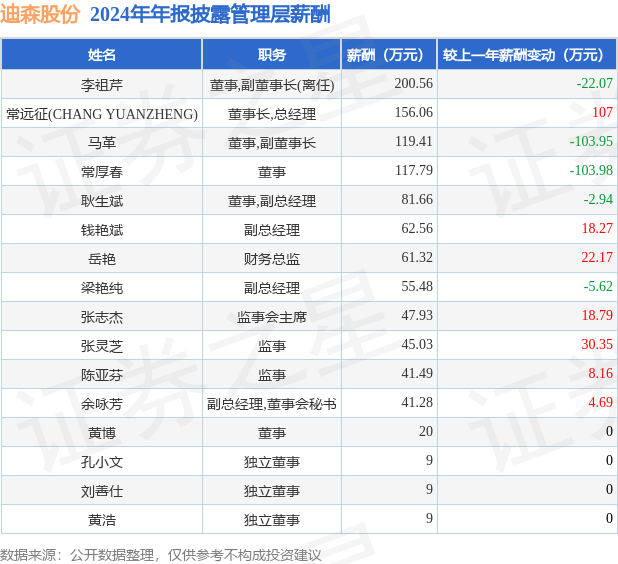This screenshot has height=564, width=618.
Task: Click salary 9 in the 孔小文 row
Action: coord(429,460)
